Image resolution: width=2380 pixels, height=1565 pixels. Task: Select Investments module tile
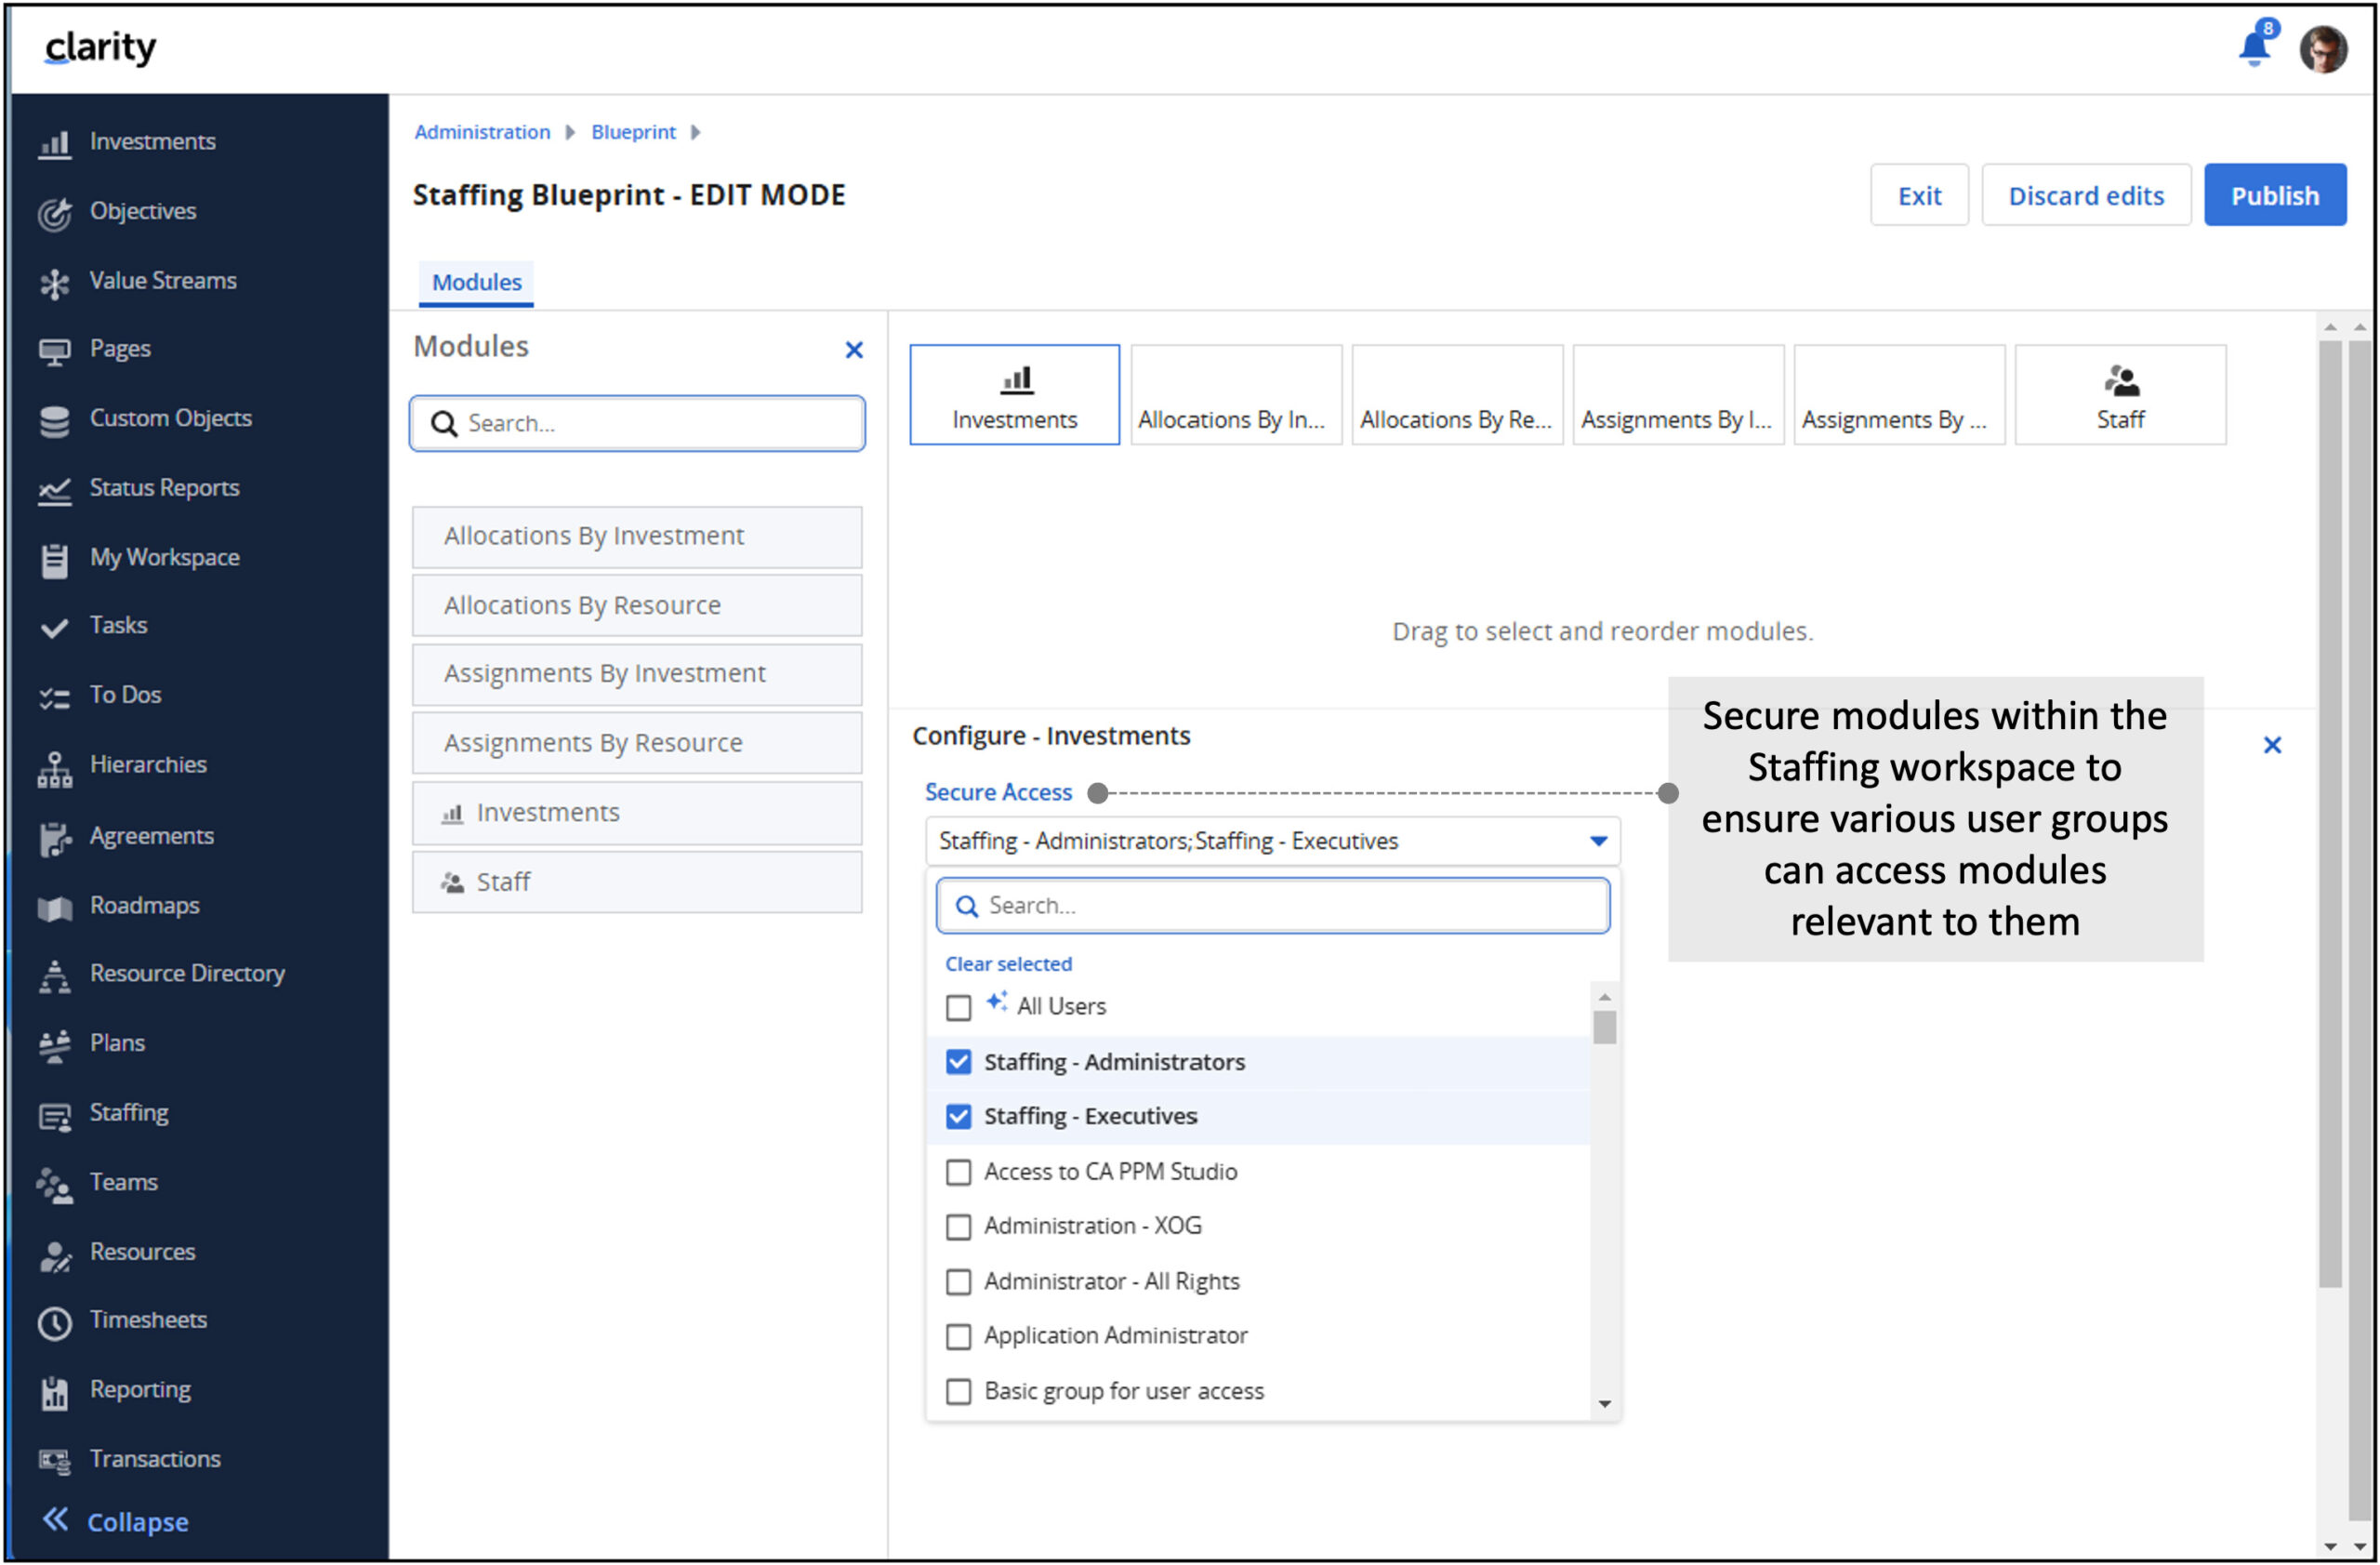(1014, 395)
